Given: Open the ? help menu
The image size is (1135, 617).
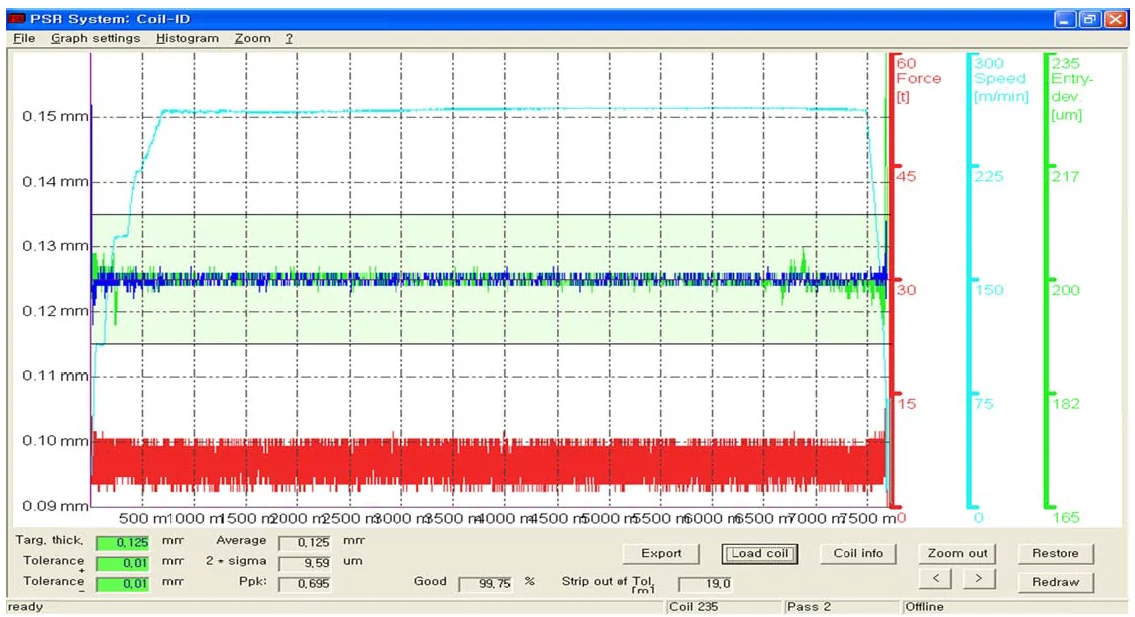Looking at the screenshot, I should coord(289,38).
